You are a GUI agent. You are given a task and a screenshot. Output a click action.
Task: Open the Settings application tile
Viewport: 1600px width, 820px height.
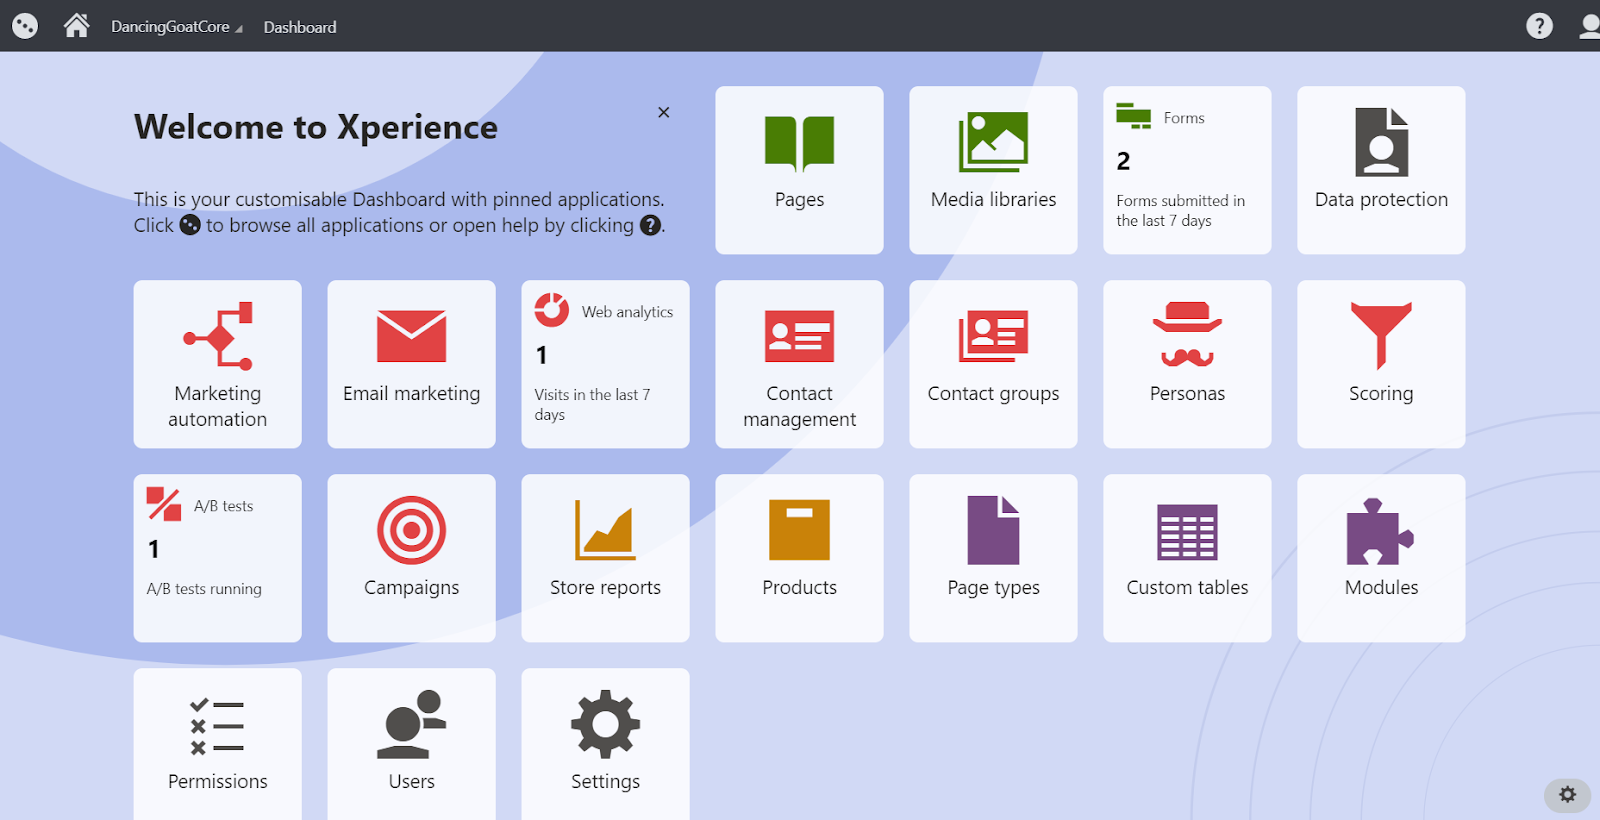pos(605,744)
